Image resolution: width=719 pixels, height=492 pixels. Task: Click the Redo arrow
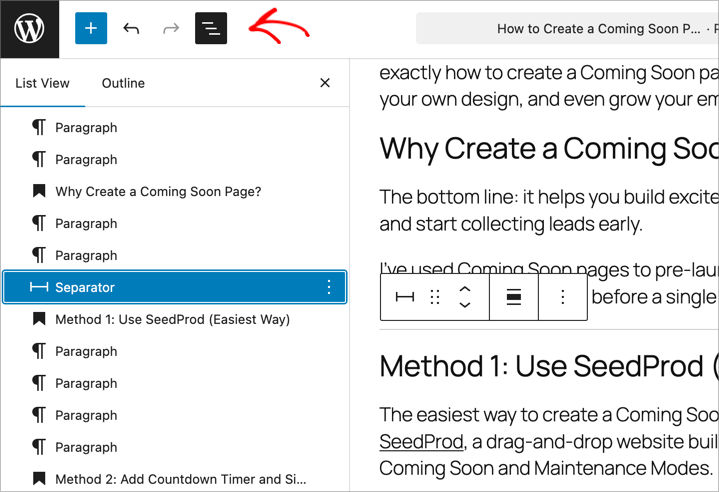171,28
